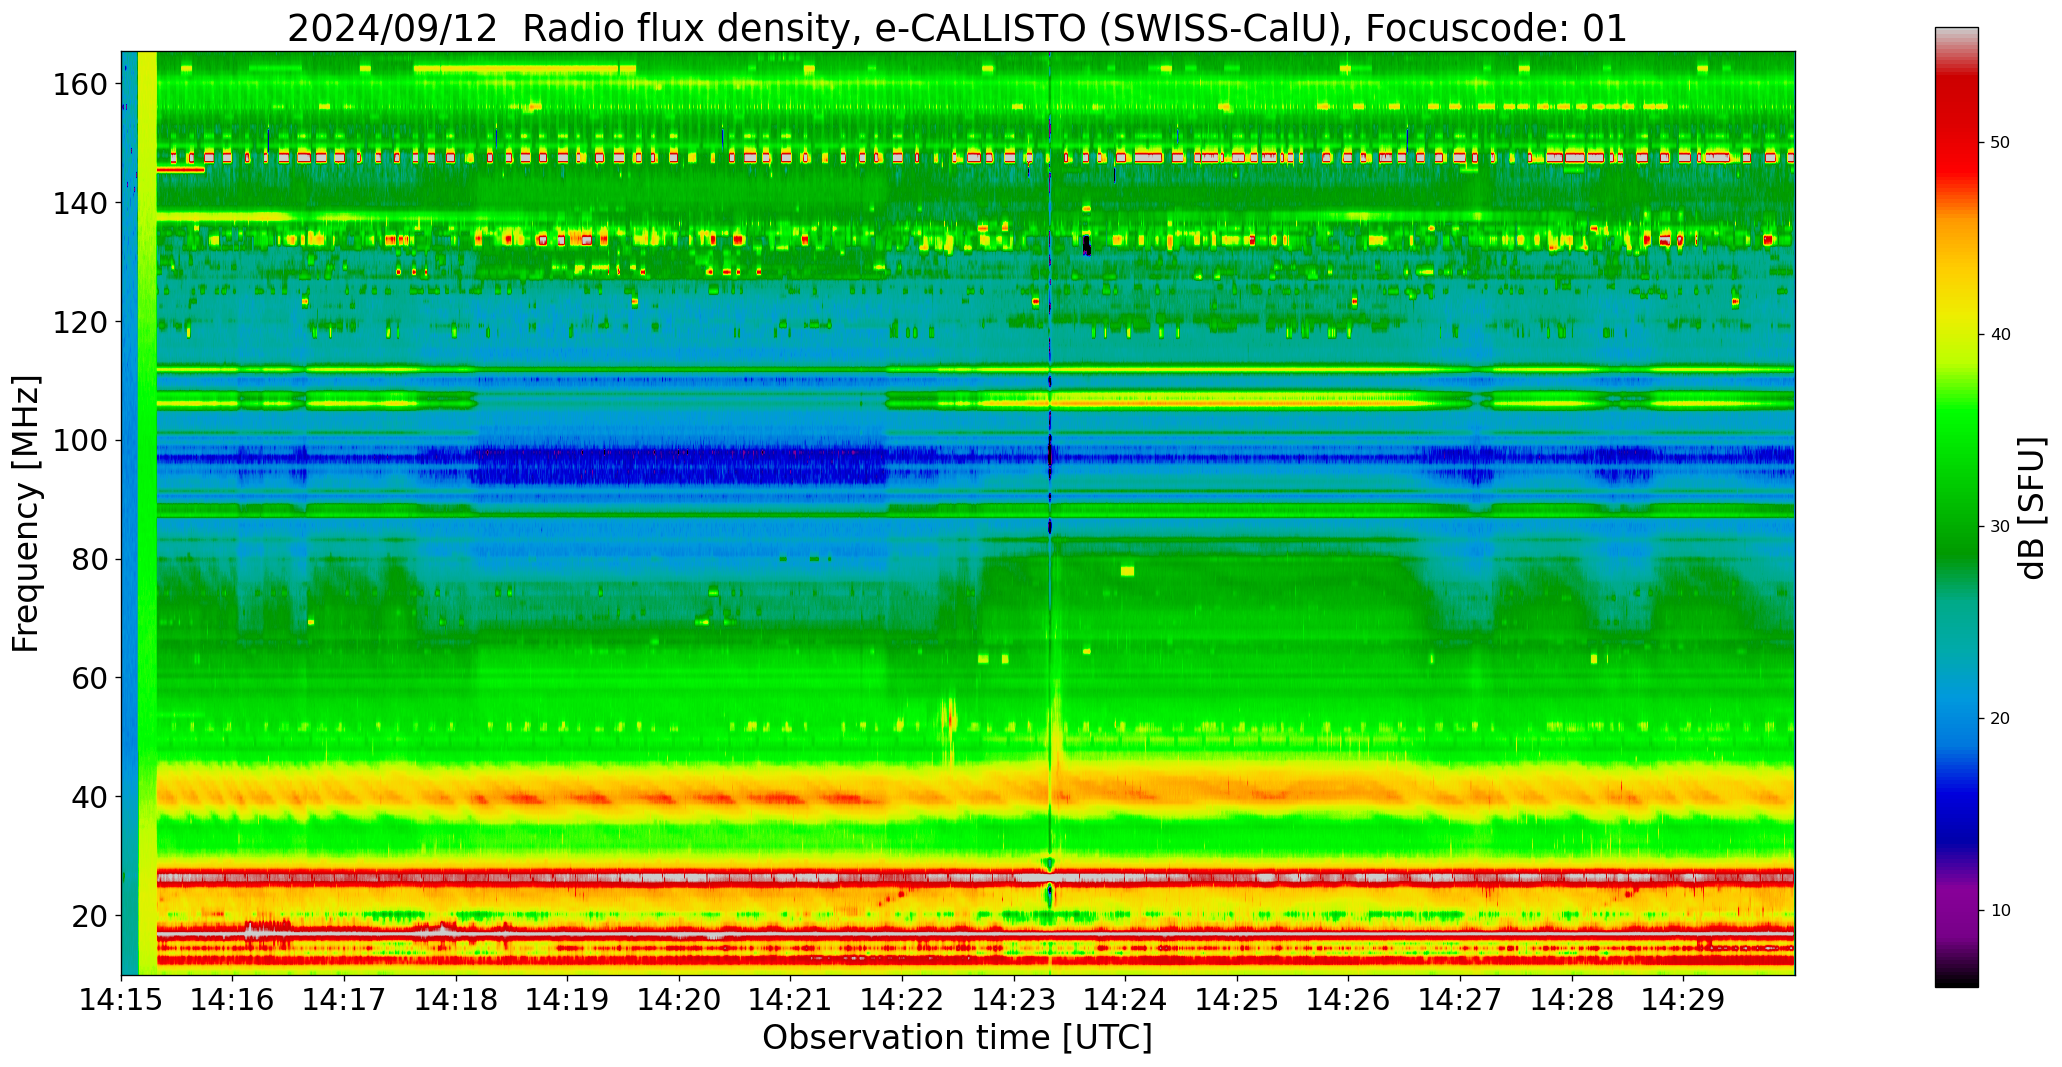This screenshot has height=1067, width=2062.
Task: Select the 14:29 time tick label
Action: 1683,998
